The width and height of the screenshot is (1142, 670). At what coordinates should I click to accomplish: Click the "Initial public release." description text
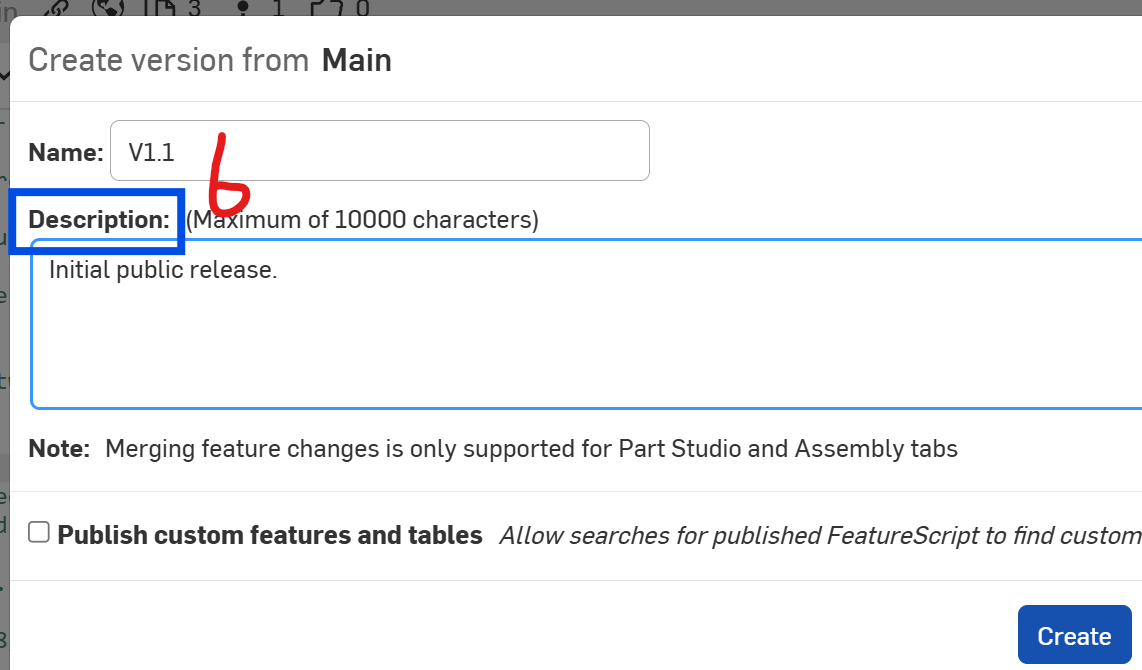coord(162,269)
